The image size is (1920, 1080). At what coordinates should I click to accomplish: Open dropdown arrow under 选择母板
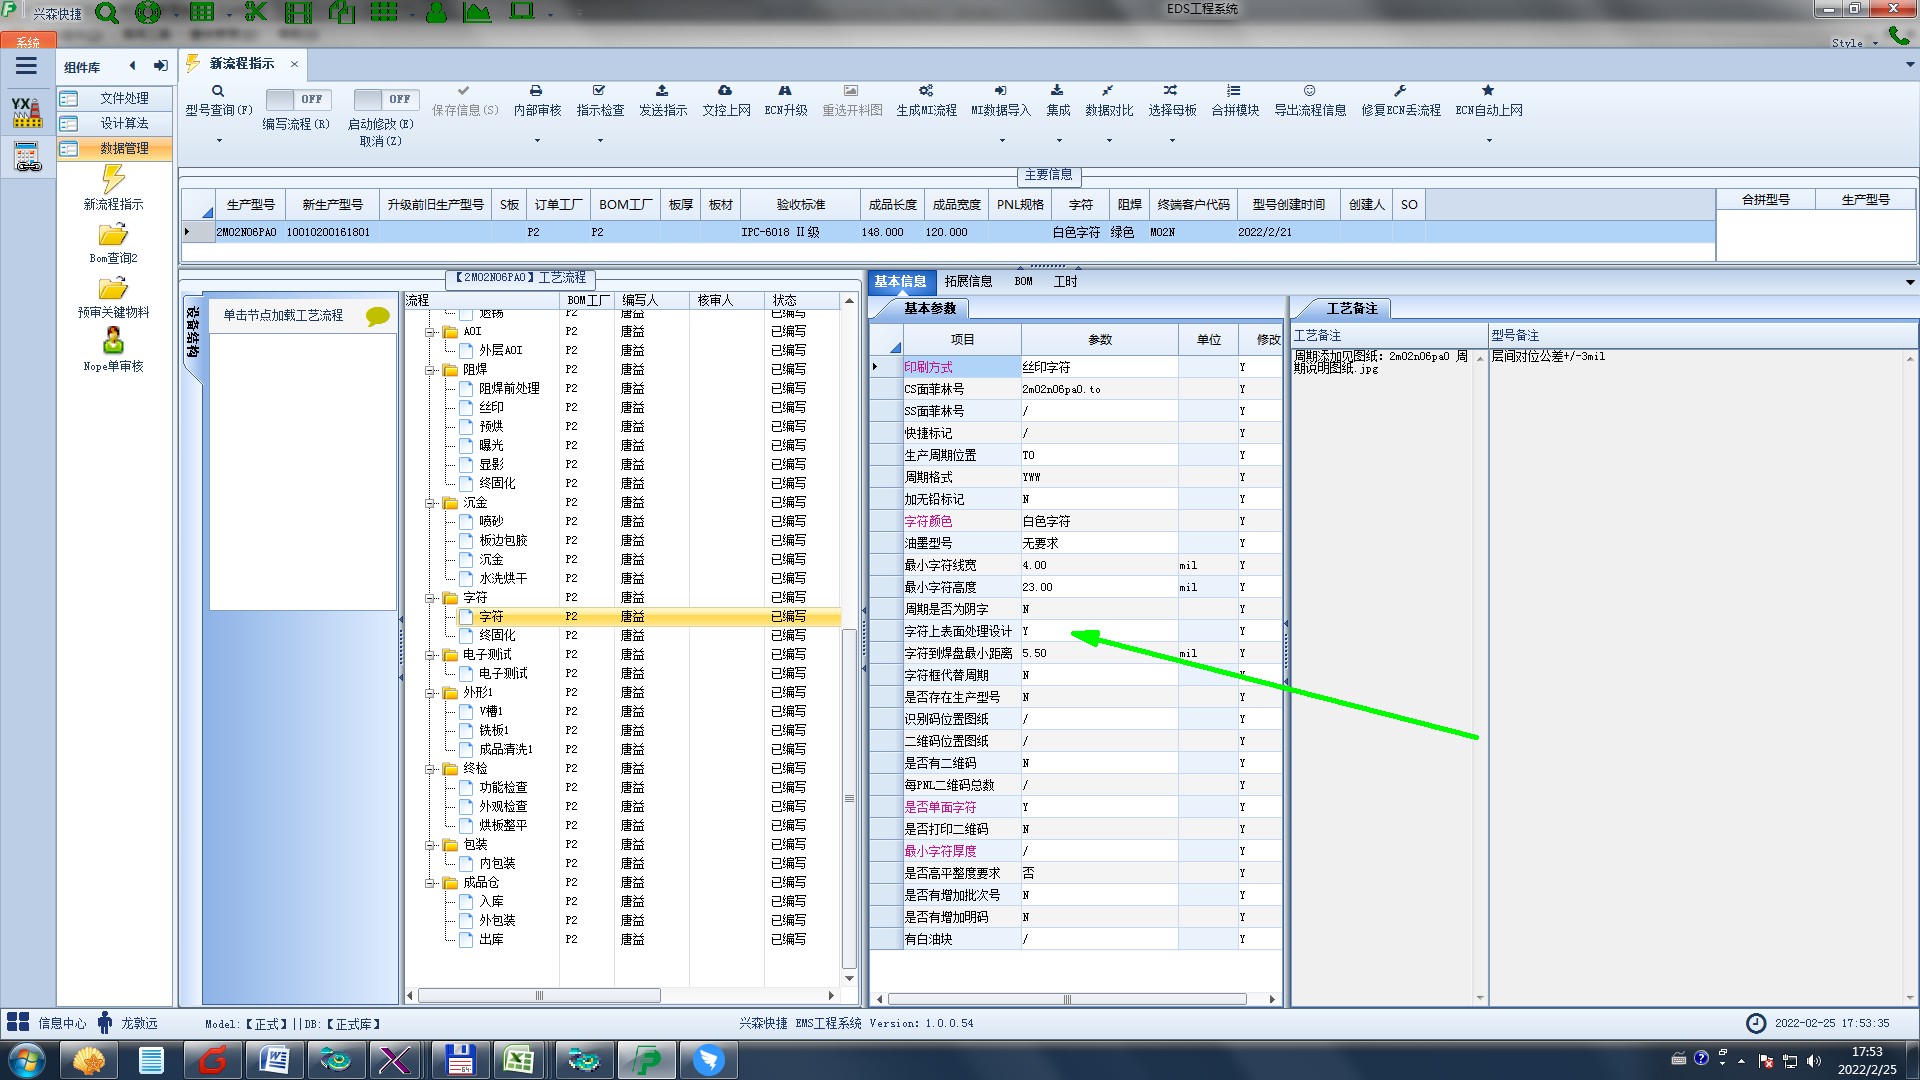point(1172,140)
